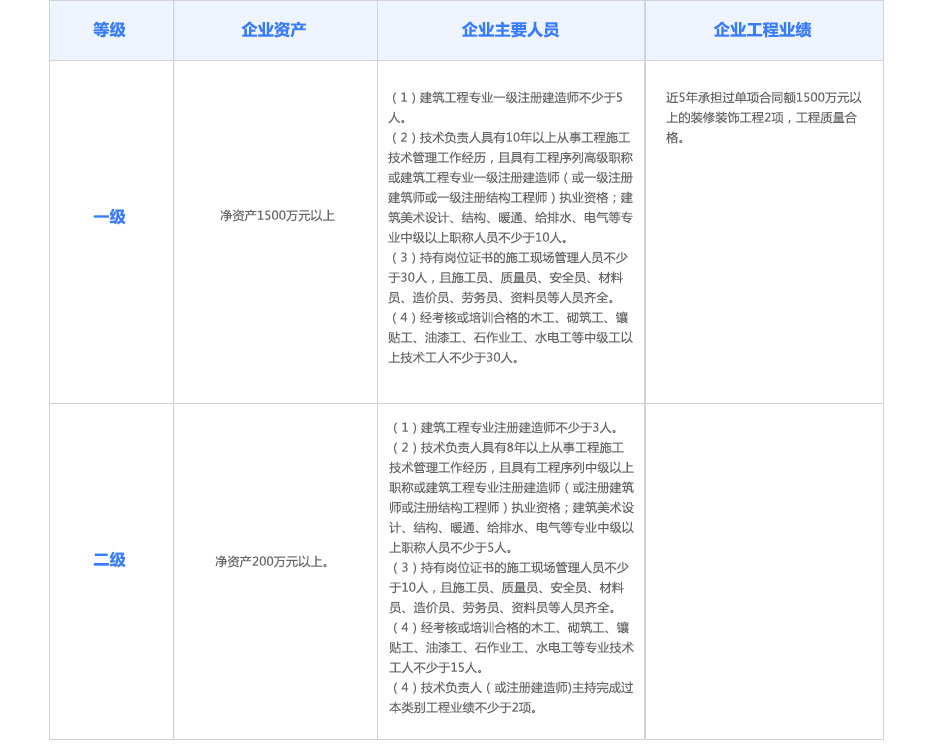Select the "净资产1500万元以上" cell text
The image size is (932, 746).
(277, 216)
